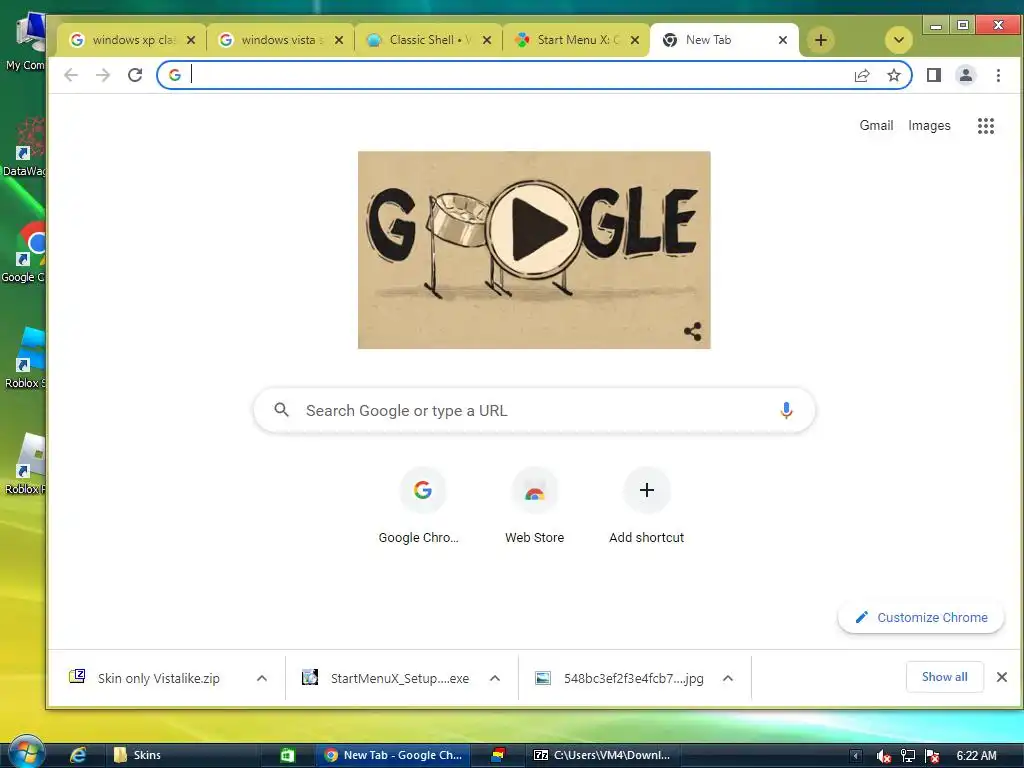The image size is (1024, 768).
Task: Show hidden system tray icons
Action: [856, 756]
